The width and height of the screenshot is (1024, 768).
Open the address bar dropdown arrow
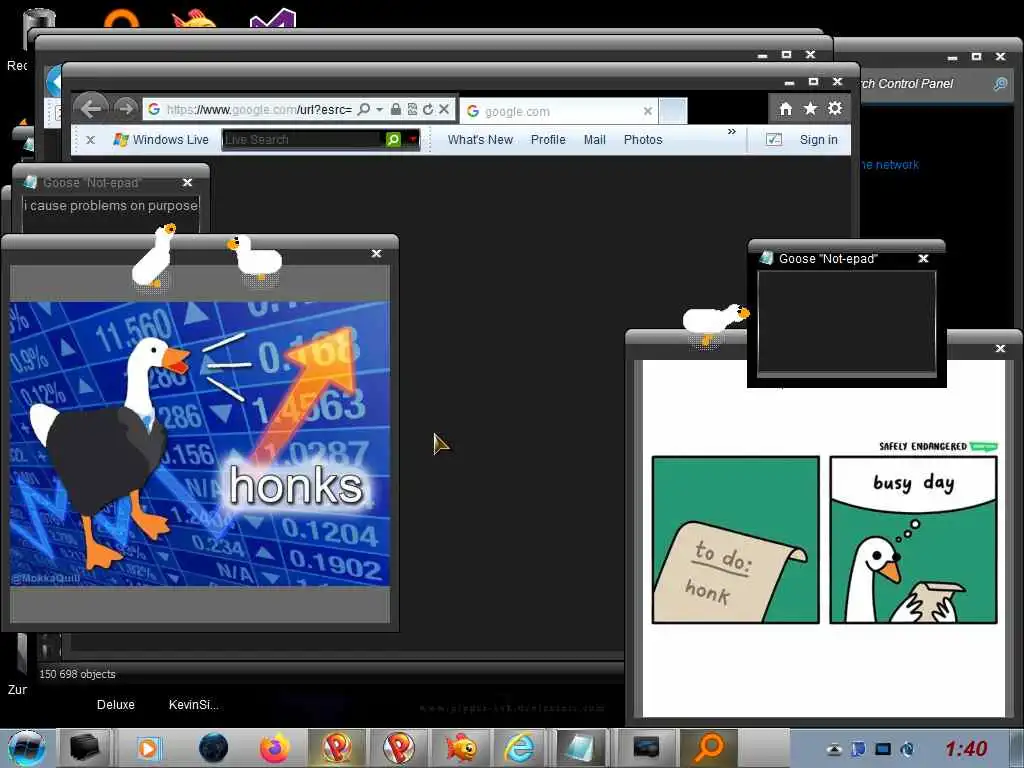[379, 109]
